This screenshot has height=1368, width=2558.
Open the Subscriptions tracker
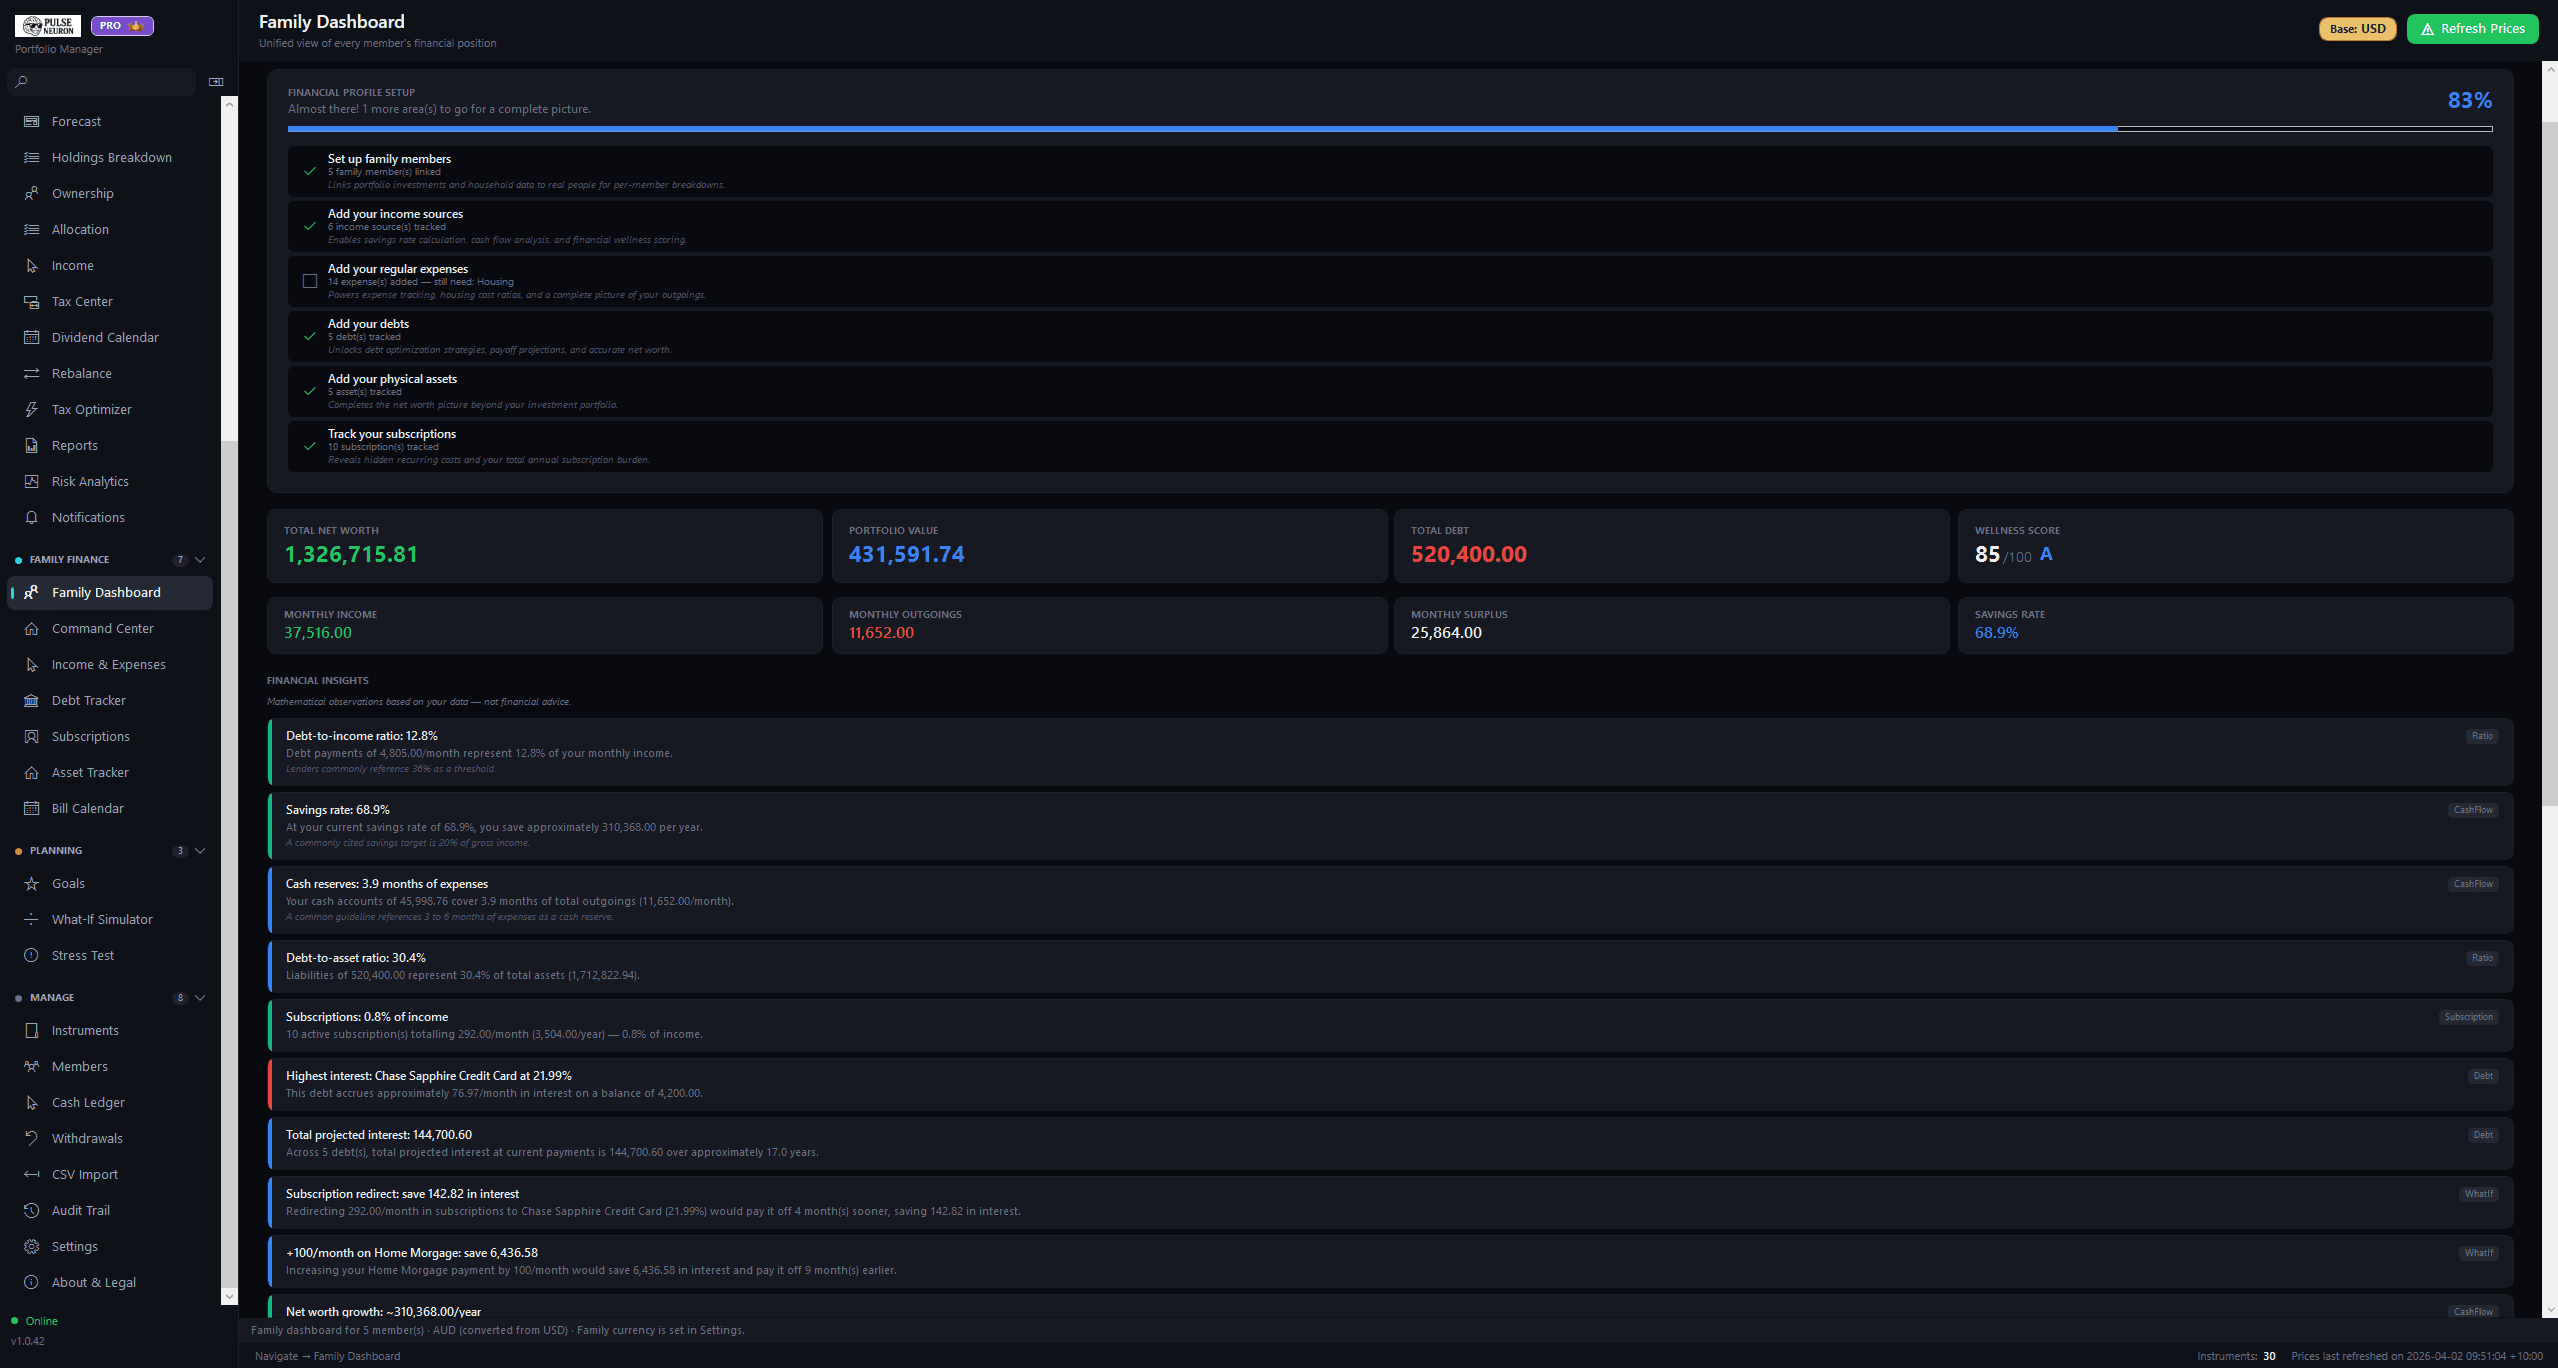click(x=91, y=736)
